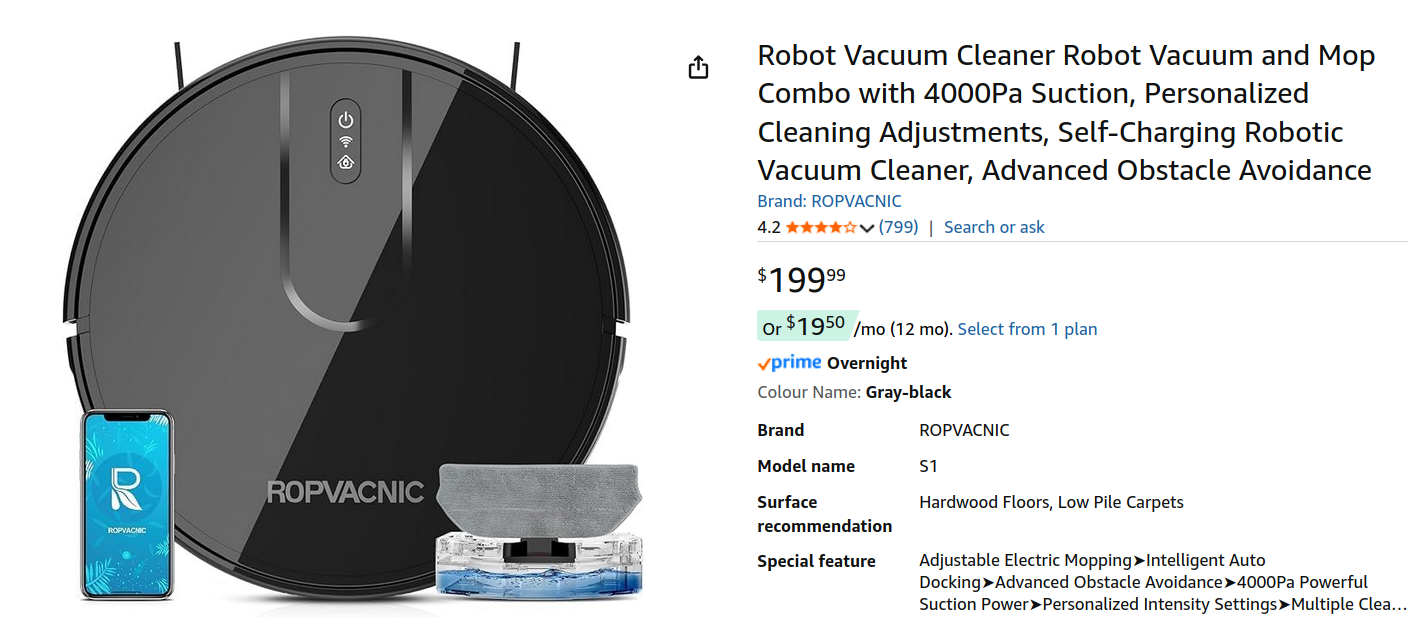Click the Prime logo
The width and height of the screenshot is (1423, 621).
point(789,363)
